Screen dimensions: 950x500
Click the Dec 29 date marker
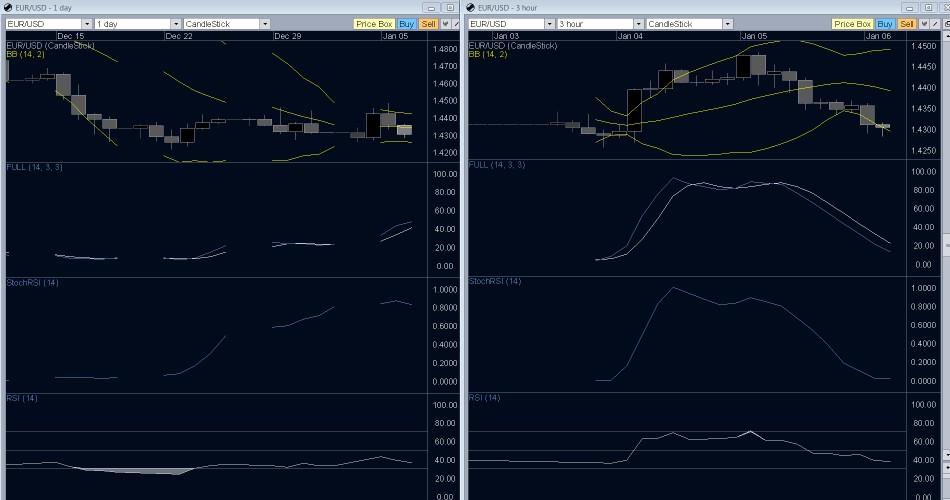(x=287, y=36)
